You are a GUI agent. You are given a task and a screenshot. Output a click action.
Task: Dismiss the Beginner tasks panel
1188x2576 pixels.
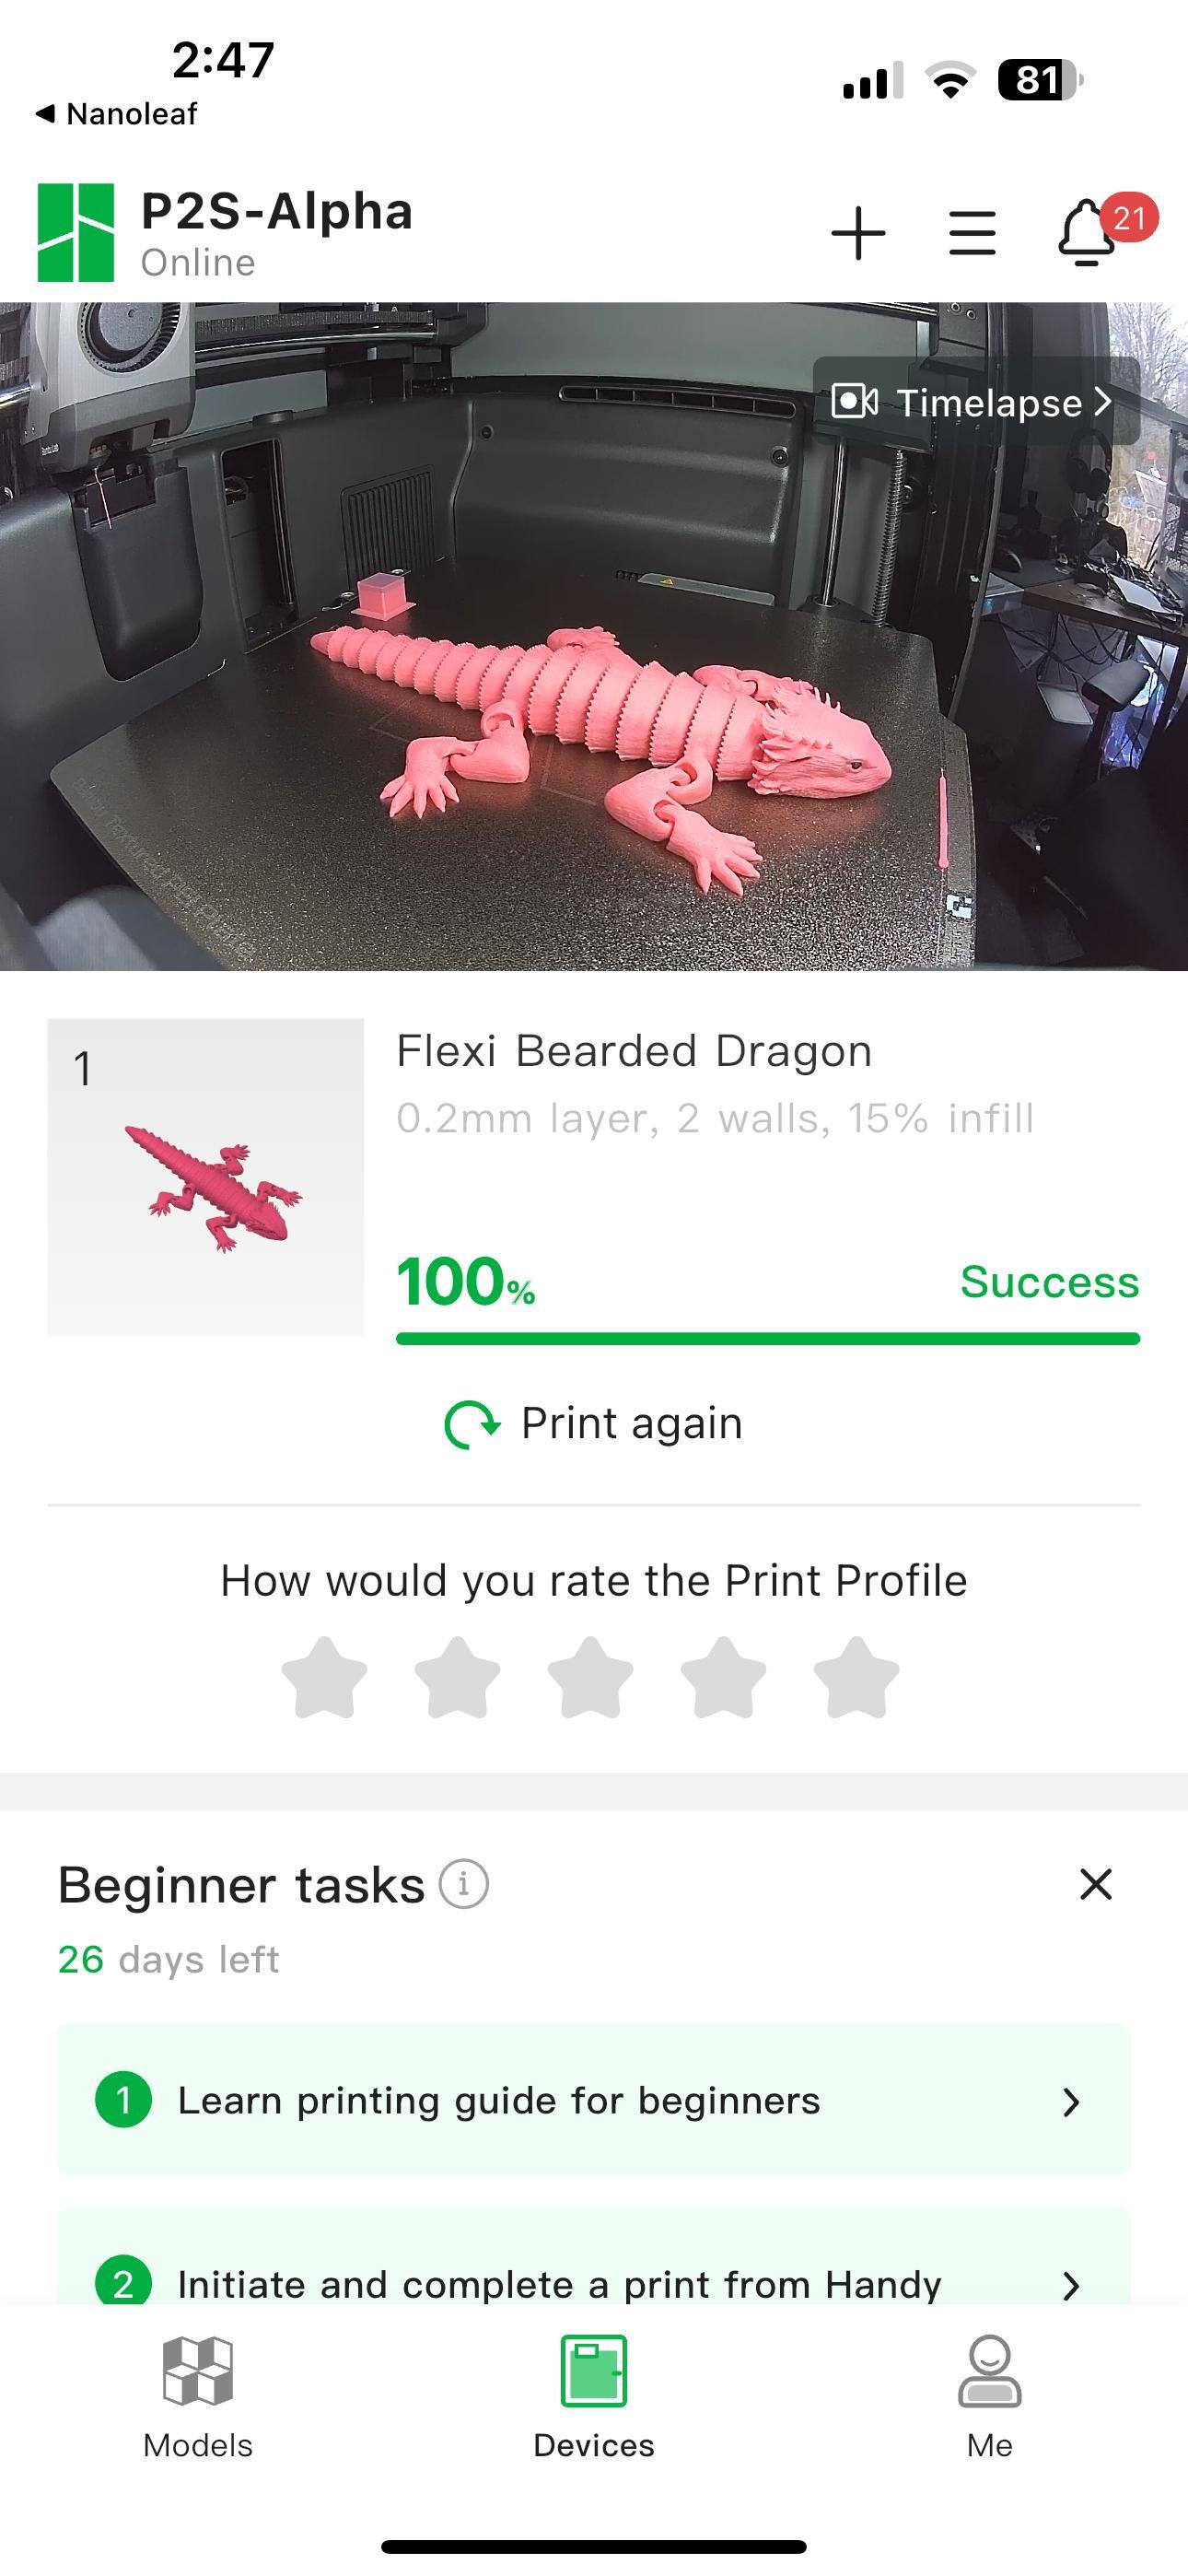tap(1096, 1884)
